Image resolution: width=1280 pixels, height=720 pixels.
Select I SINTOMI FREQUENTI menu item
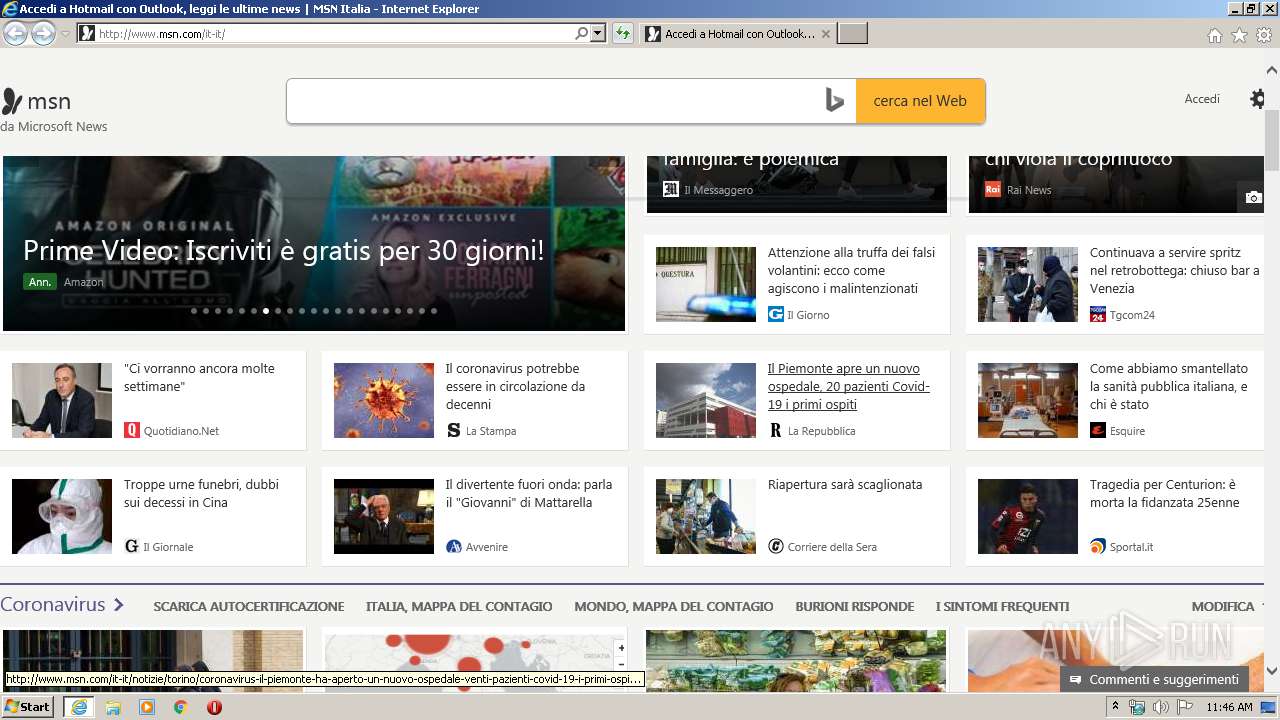click(1002, 606)
